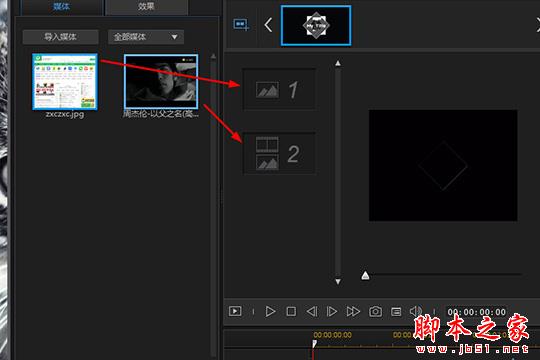Click the 00:00:00:00 timecode field
This screenshot has height=360, width=540.
[476, 312]
